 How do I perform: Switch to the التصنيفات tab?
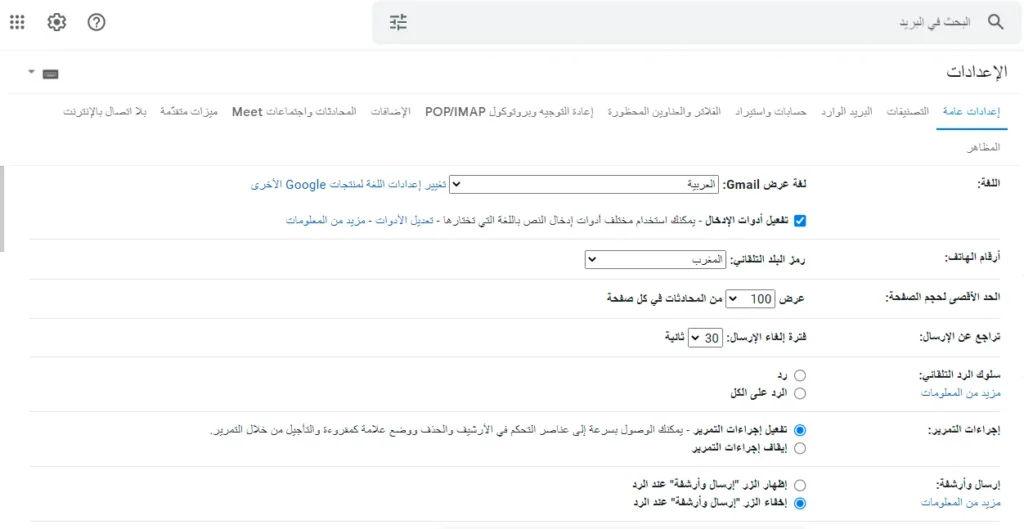pyautogui.click(x=908, y=112)
